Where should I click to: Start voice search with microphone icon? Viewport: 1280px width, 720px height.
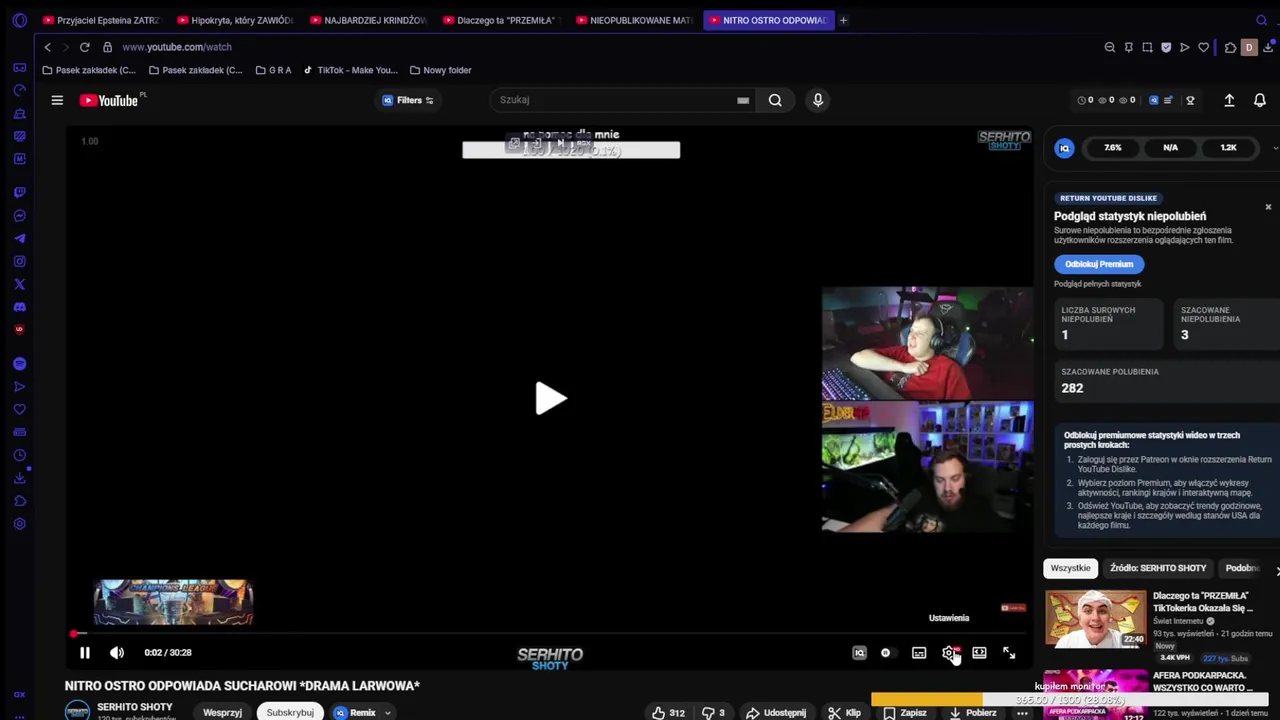pyautogui.click(x=818, y=100)
